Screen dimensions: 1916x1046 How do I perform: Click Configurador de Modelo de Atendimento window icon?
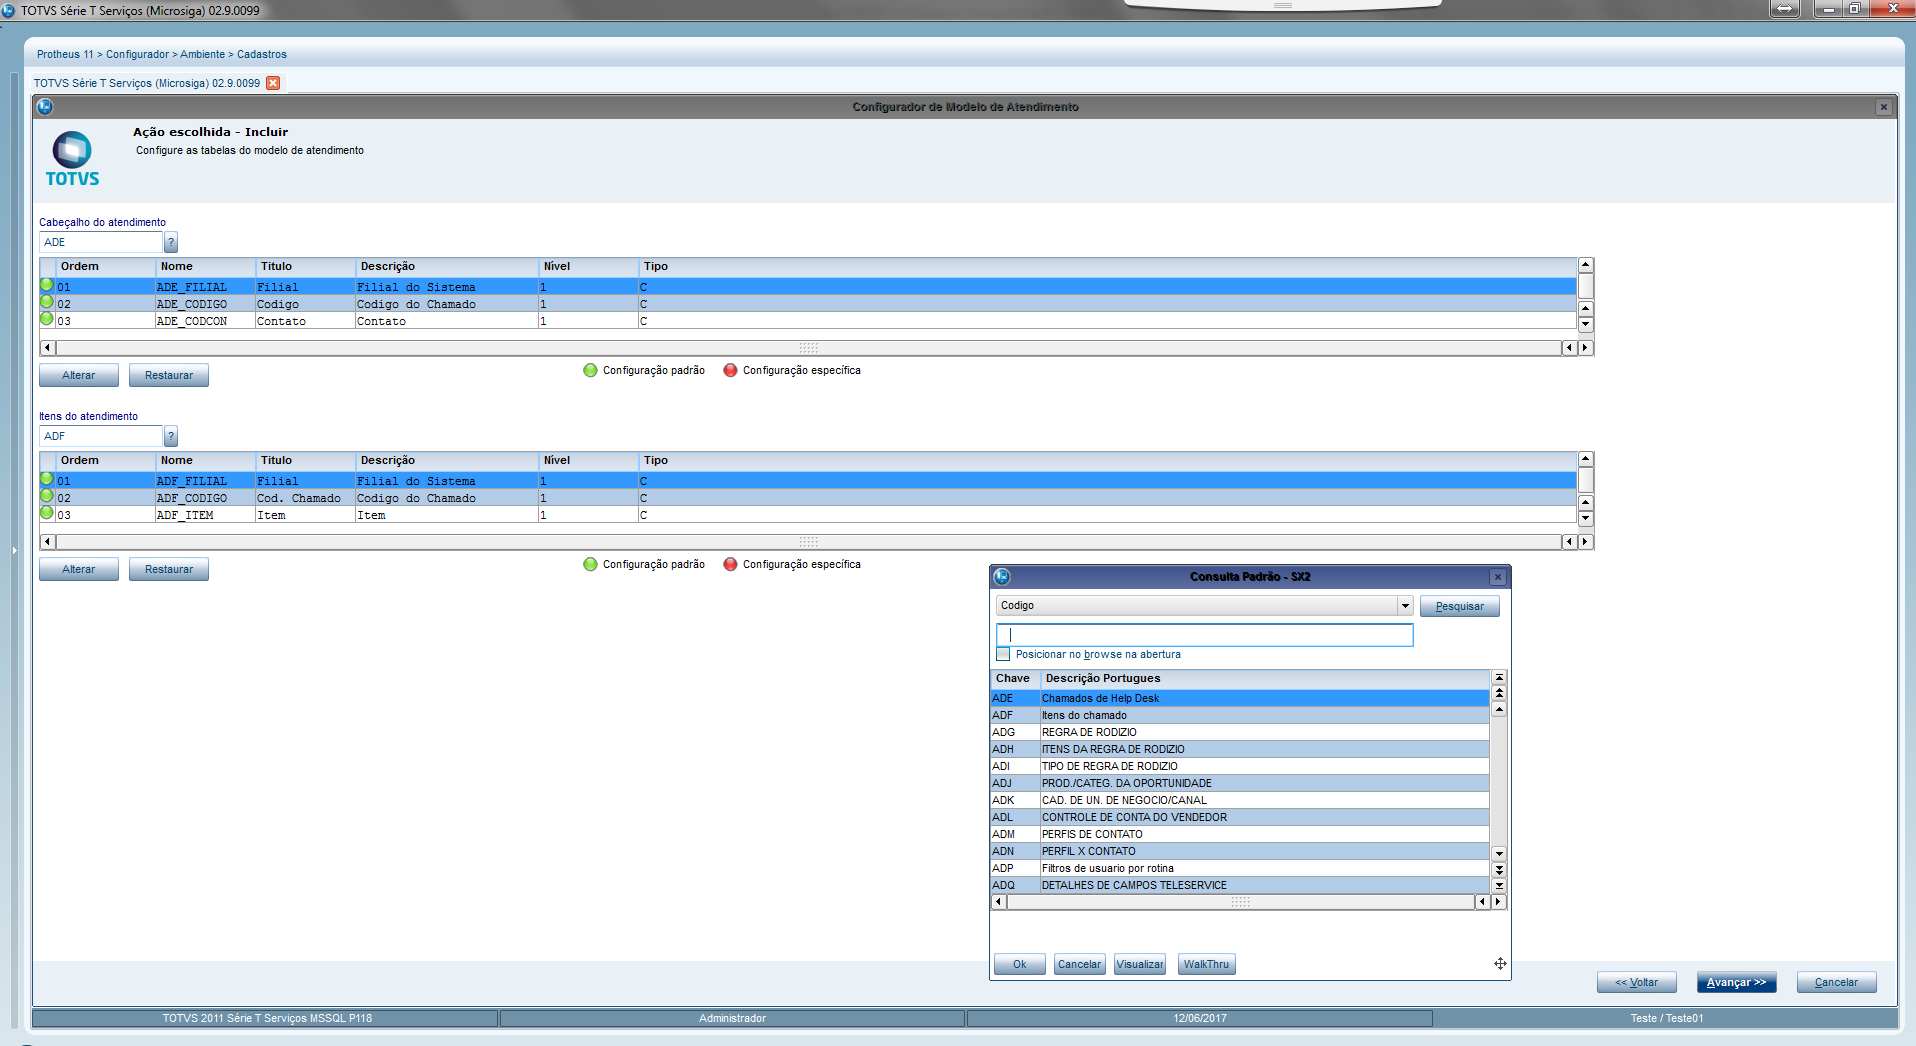click(44, 106)
